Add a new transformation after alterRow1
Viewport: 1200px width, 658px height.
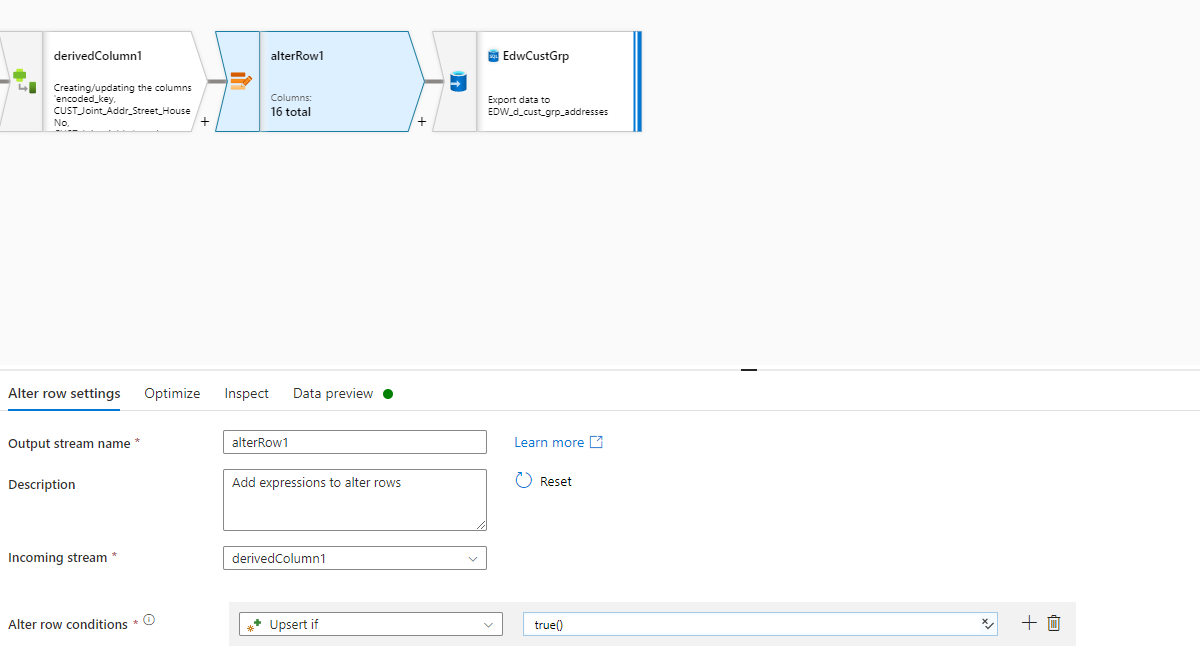point(422,120)
